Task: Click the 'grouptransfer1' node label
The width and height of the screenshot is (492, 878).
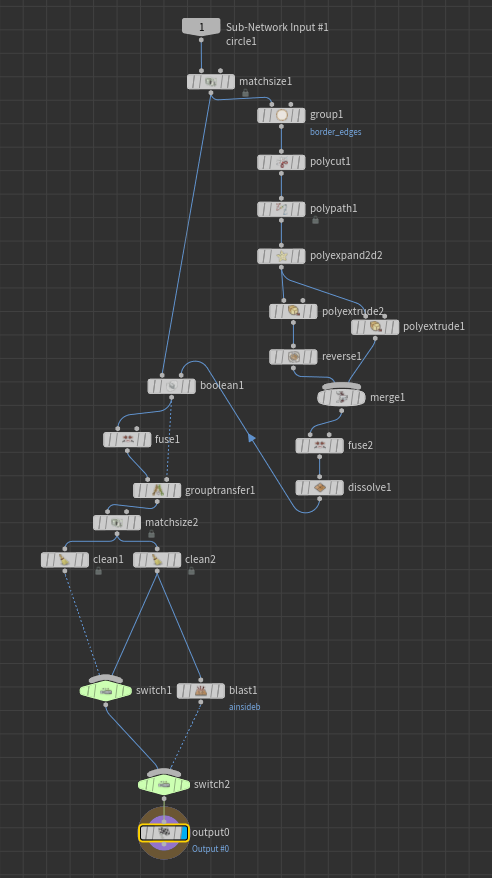Action: tap(220, 490)
